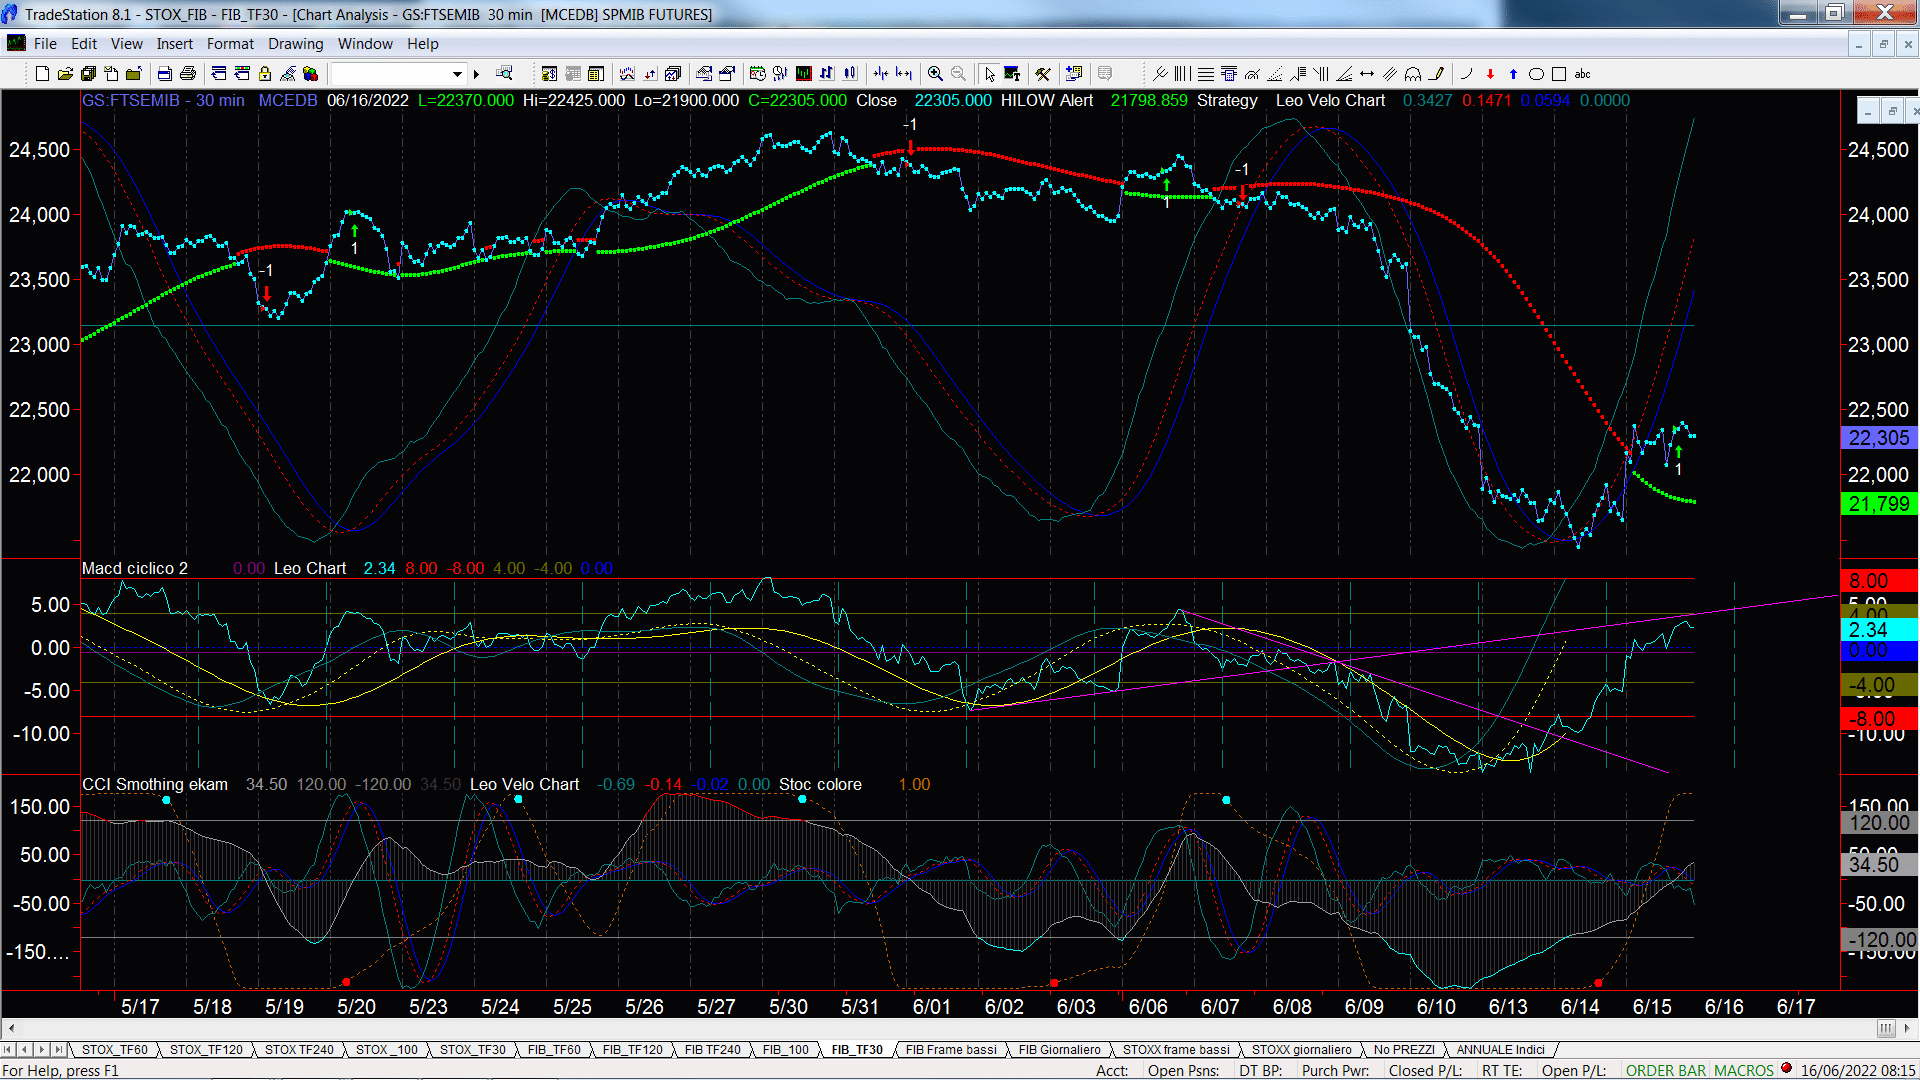
Task: Click the chart's horizontal scrollbar right arrow
Action: (1908, 1028)
